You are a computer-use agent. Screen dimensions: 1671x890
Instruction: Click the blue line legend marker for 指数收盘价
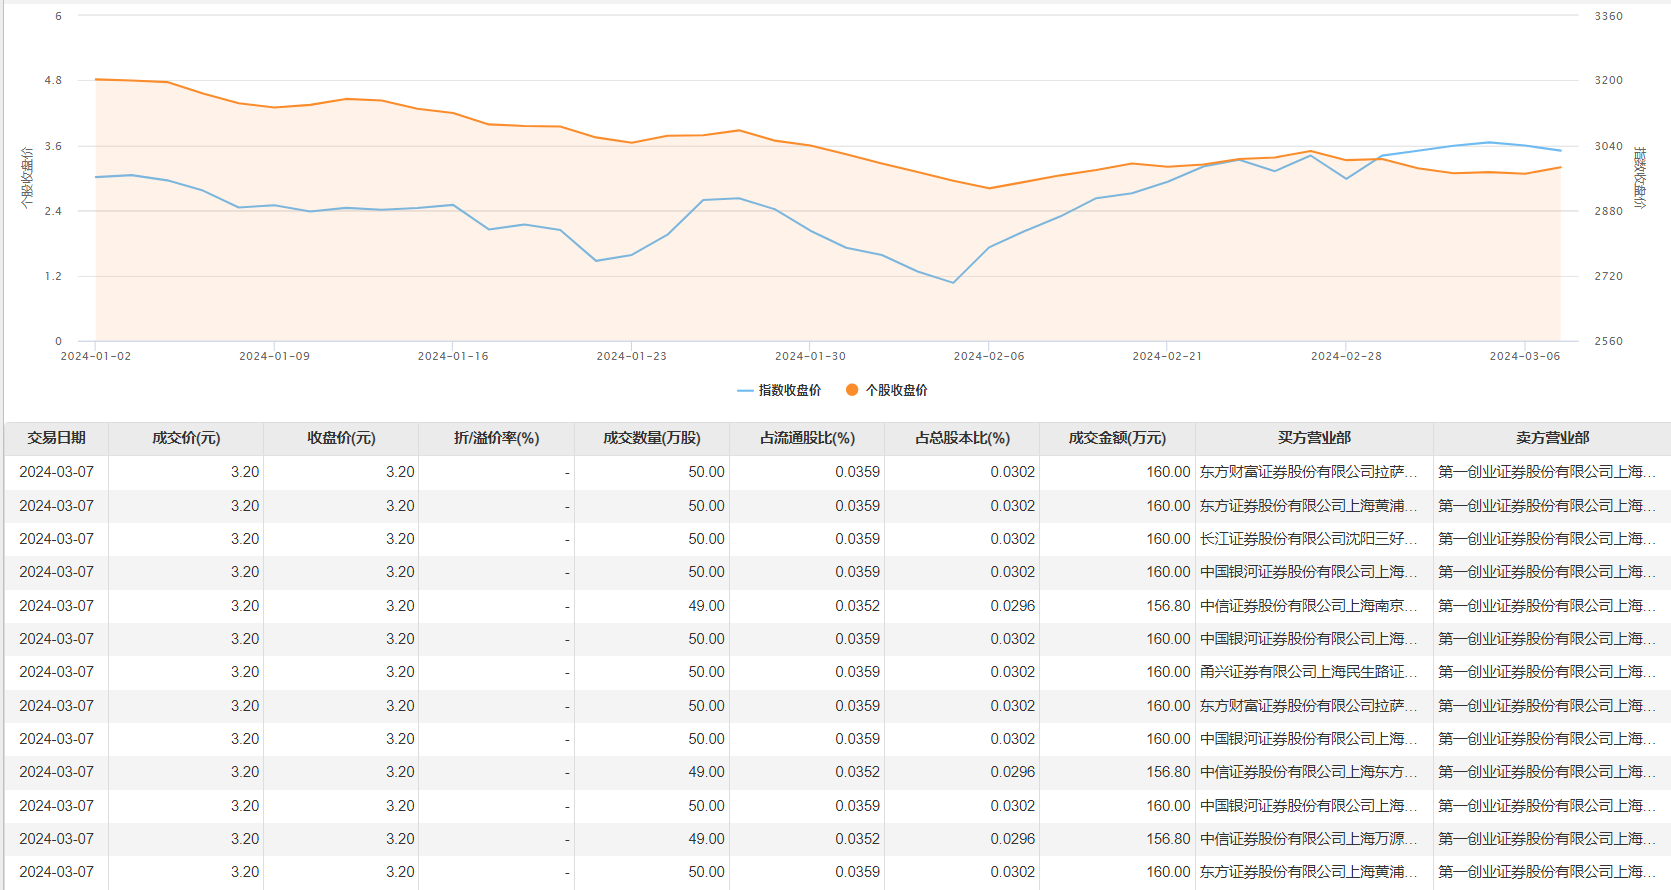pos(745,390)
